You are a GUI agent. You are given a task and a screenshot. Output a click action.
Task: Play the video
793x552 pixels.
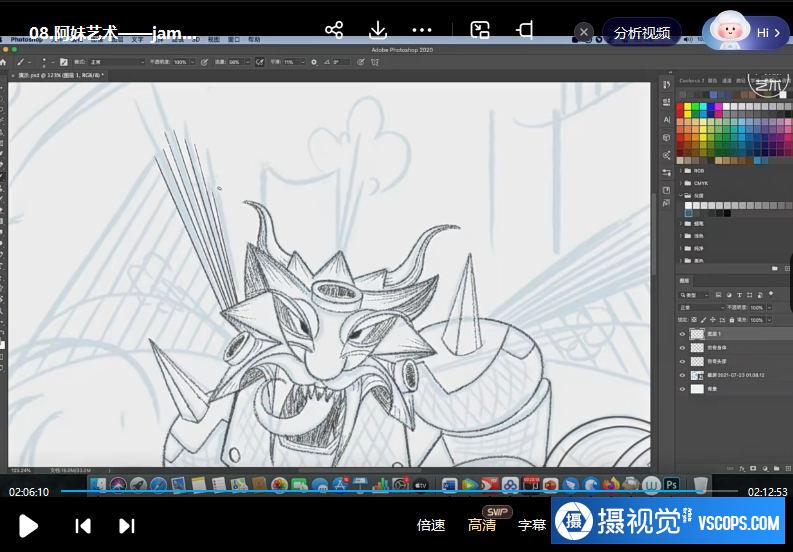pyautogui.click(x=28, y=526)
